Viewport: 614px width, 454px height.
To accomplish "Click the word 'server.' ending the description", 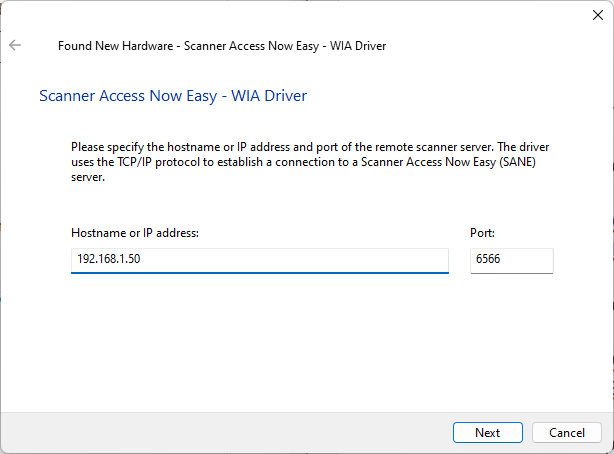I will click(88, 177).
